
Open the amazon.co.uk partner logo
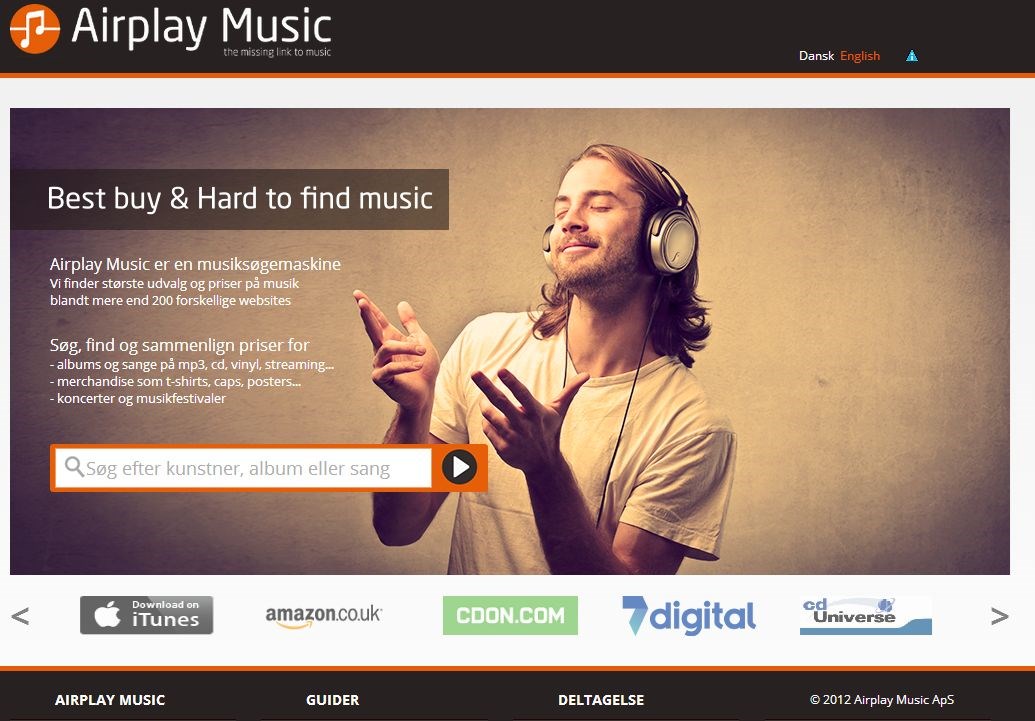323,615
